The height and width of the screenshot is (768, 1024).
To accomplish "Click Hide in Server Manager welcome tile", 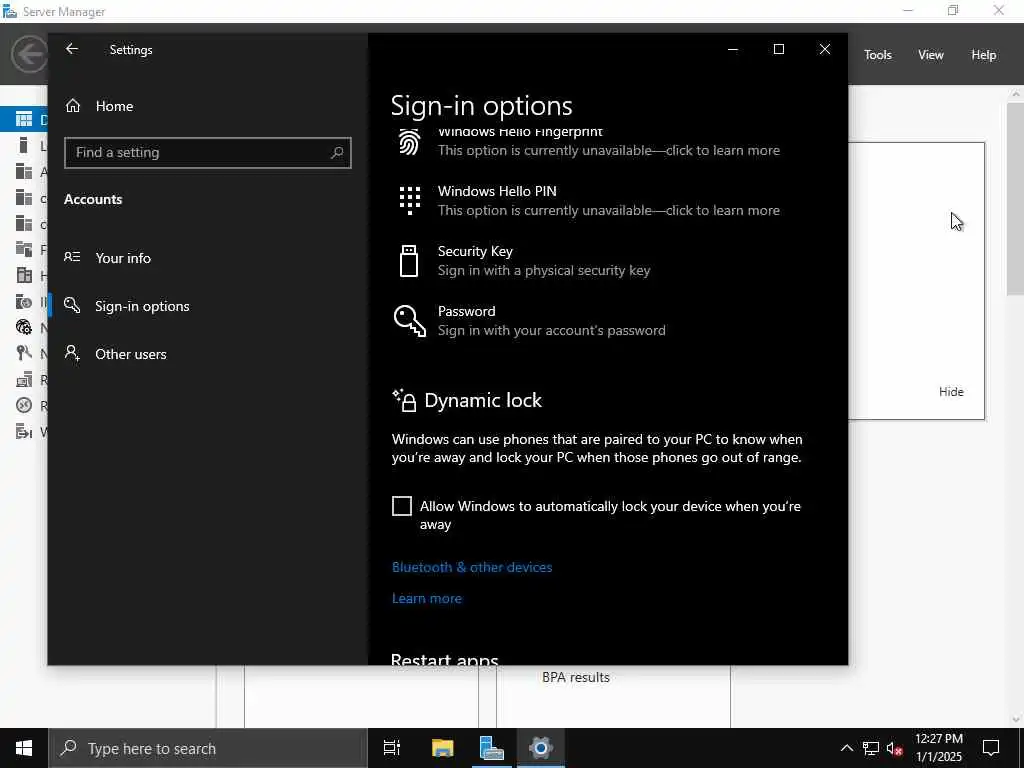I will (951, 392).
